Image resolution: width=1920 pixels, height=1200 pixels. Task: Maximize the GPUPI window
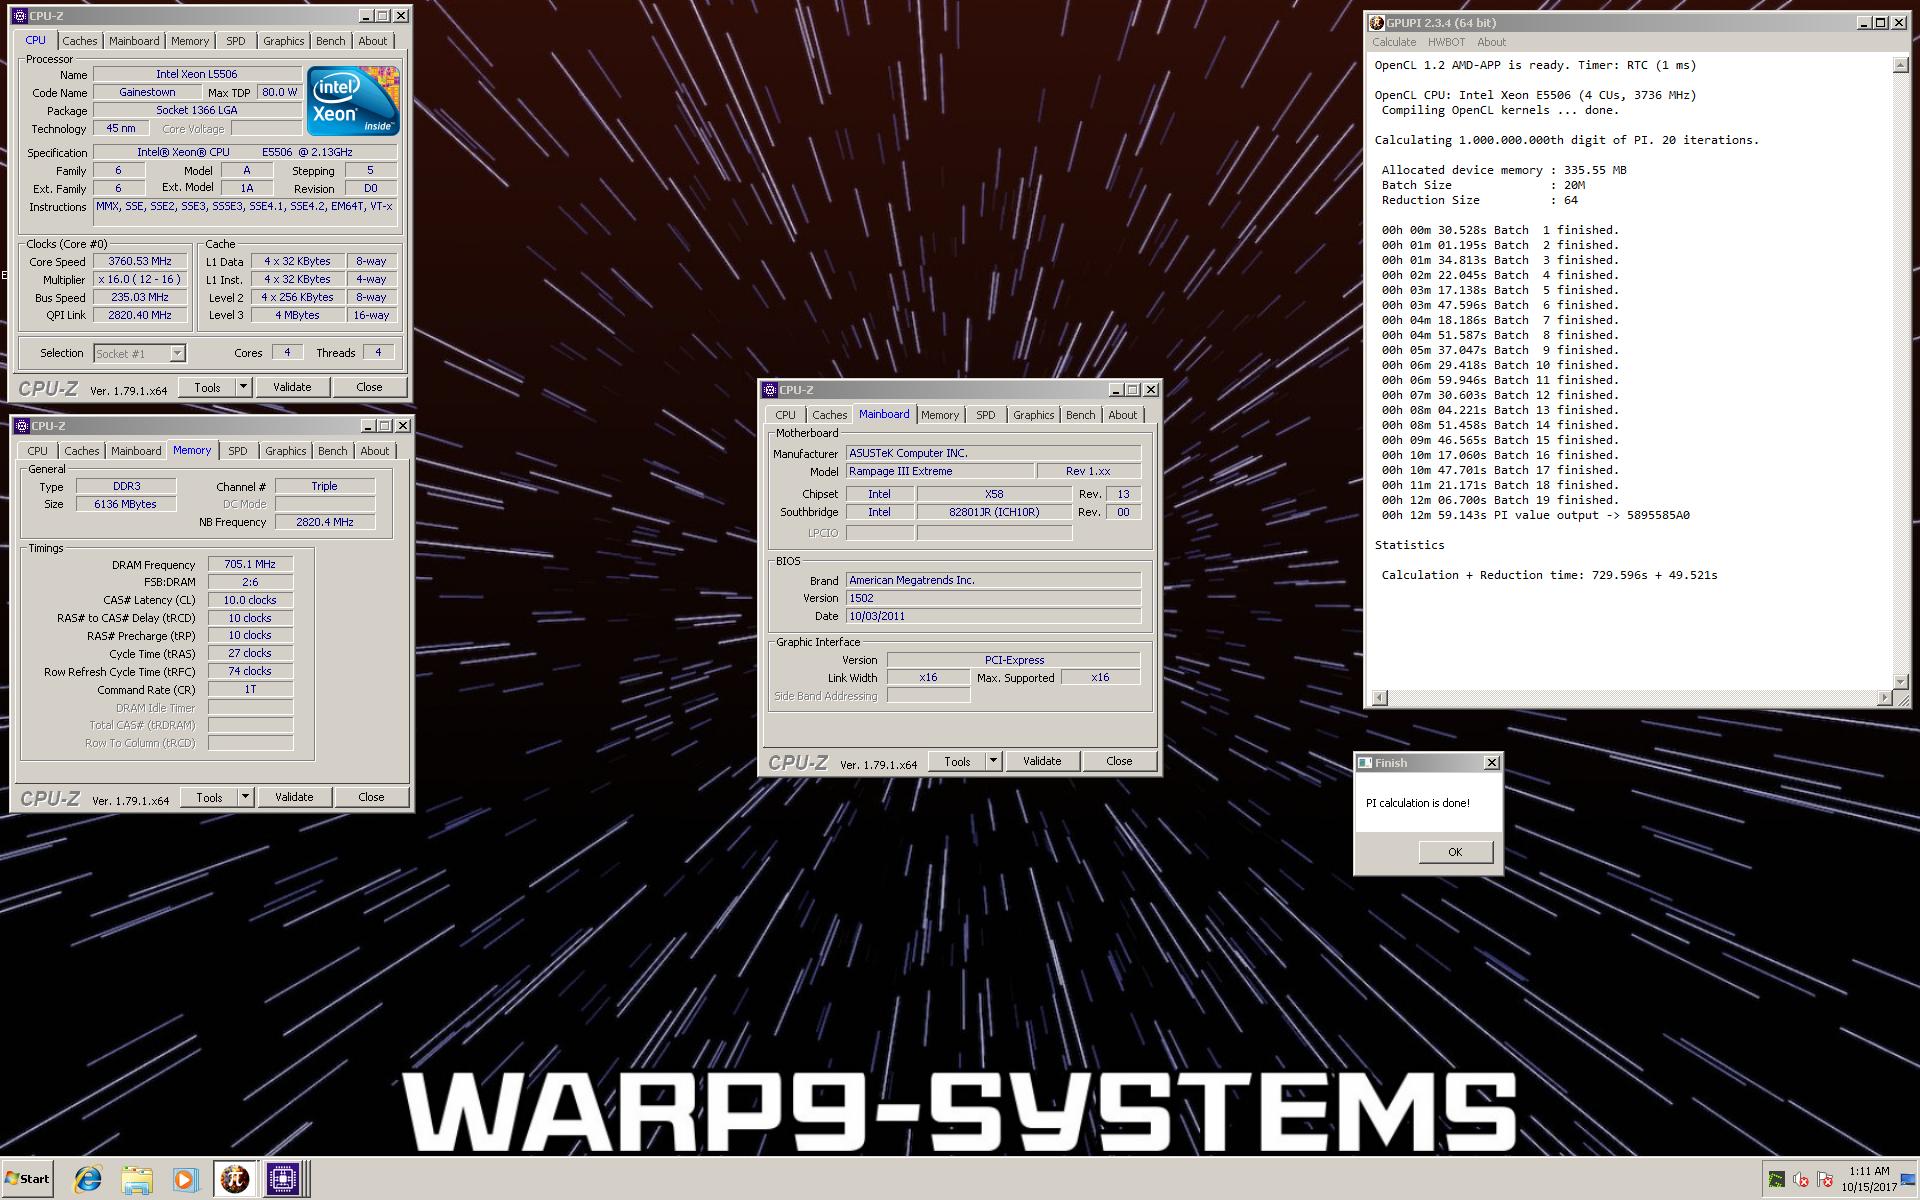[x=1881, y=23]
